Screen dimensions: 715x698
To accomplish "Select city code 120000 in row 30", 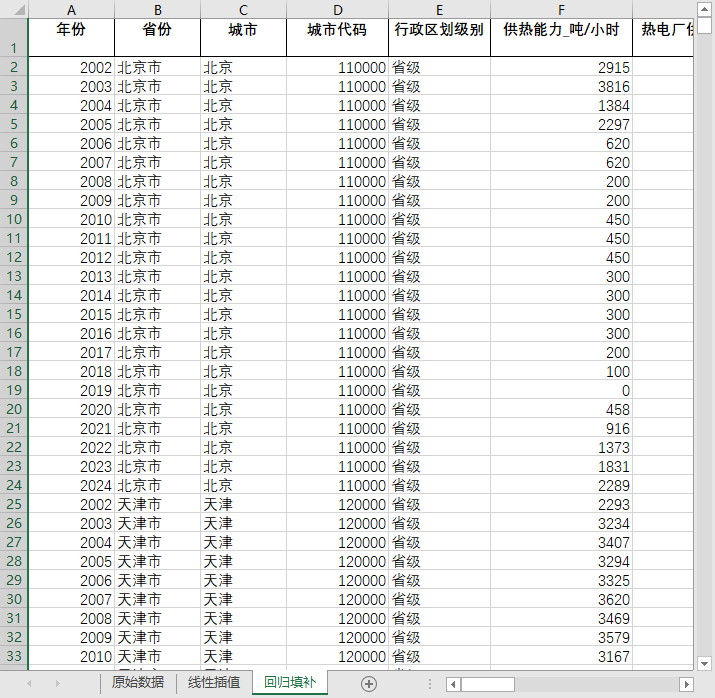I will pos(337,600).
